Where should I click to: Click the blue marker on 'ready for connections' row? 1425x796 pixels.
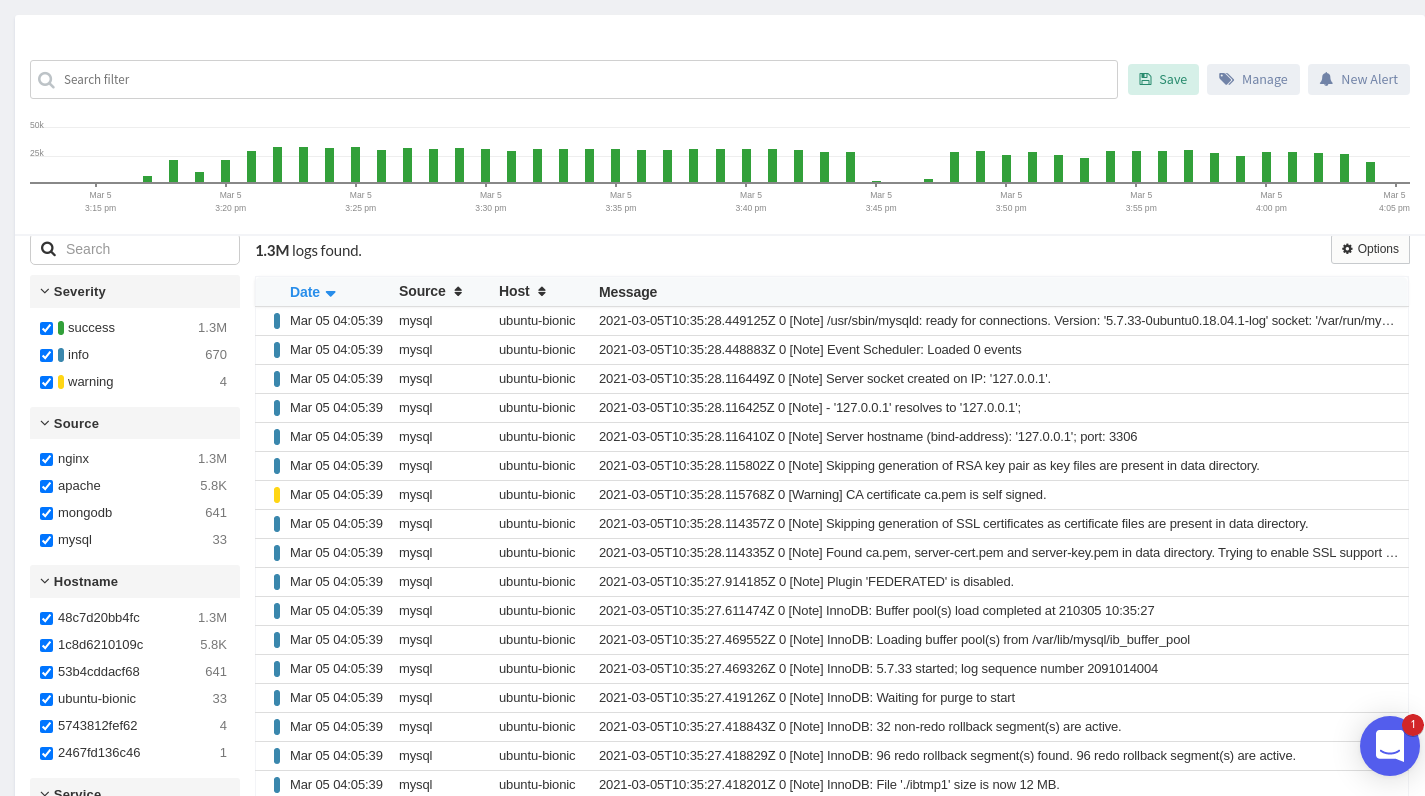click(277, 321)
